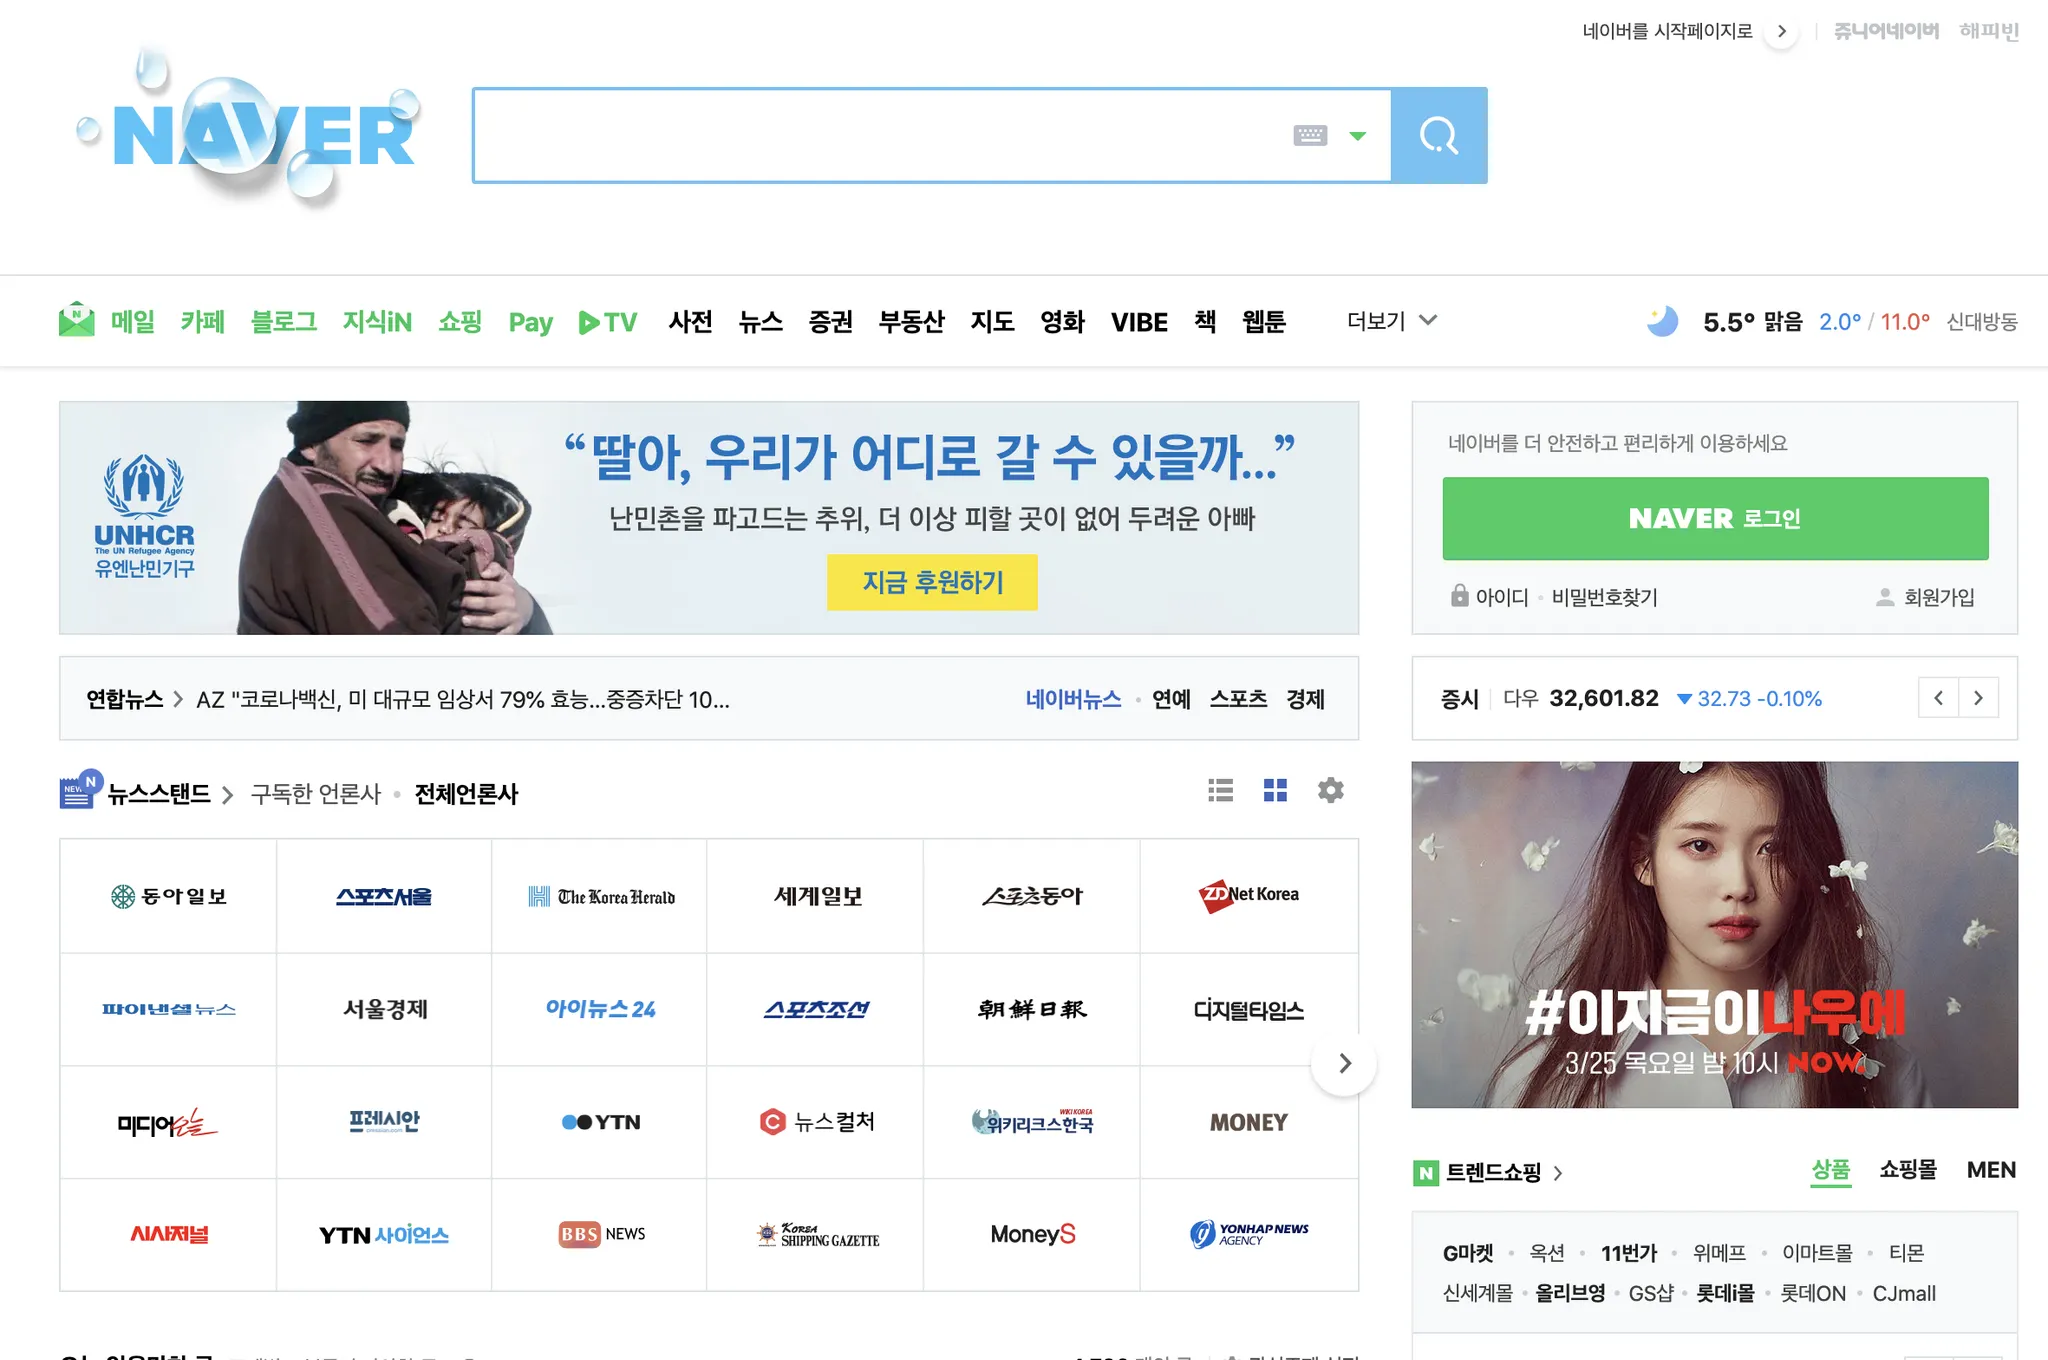Select the 쇼핑몰 tab in trend shopping
2048x1360 pixels.
pos(1907,1170)
